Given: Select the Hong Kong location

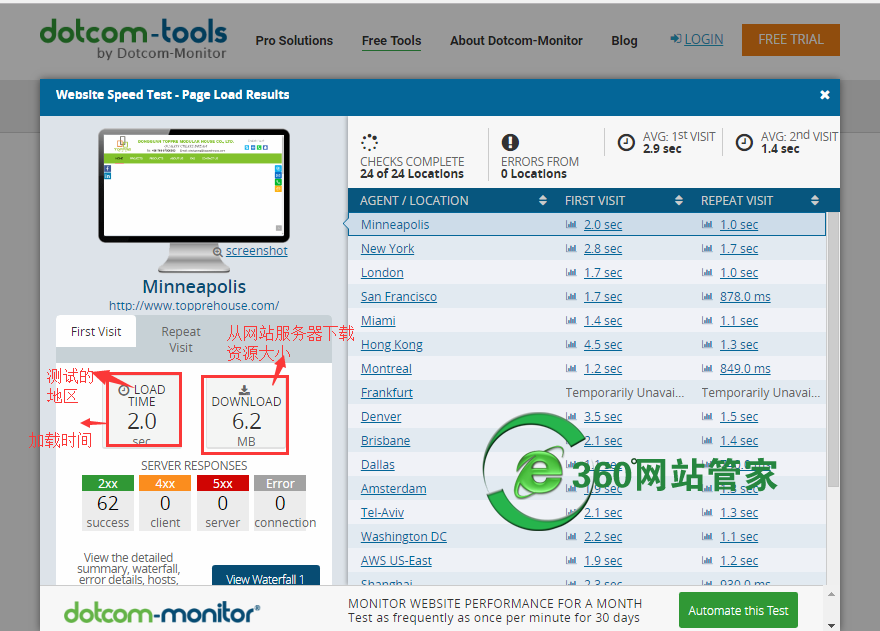Looking at the screenshot, I should [x=392, y=345].
